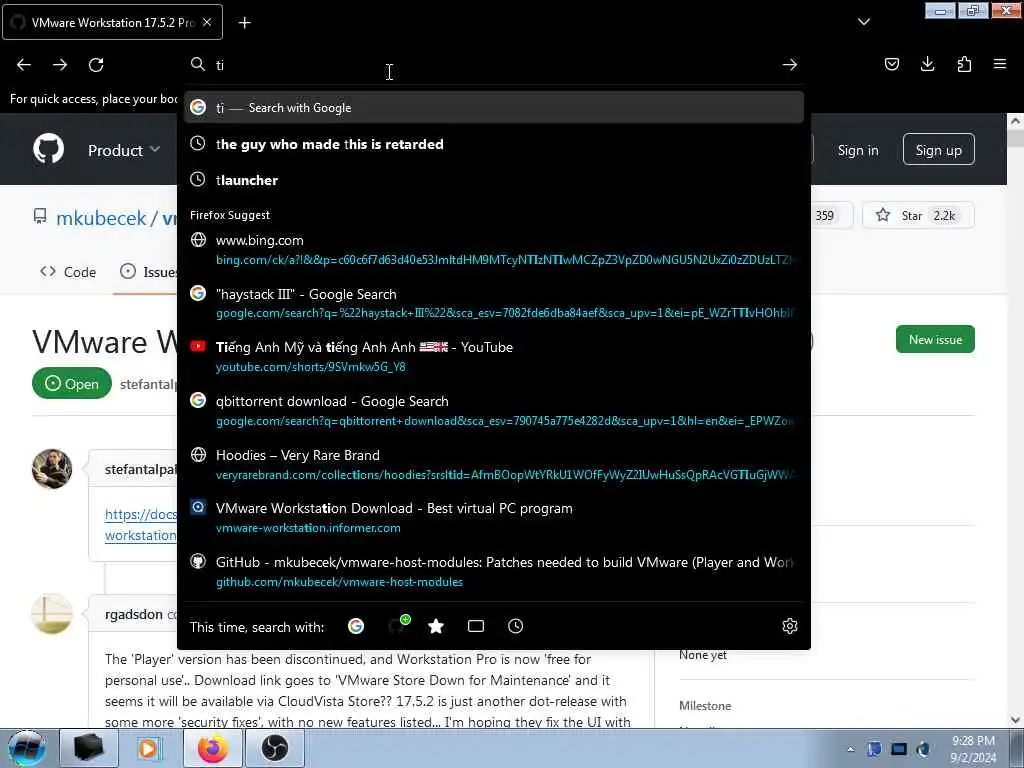Search this time in Tabs icon
The image size is (1024, 768).
click(x=476, y=626)
